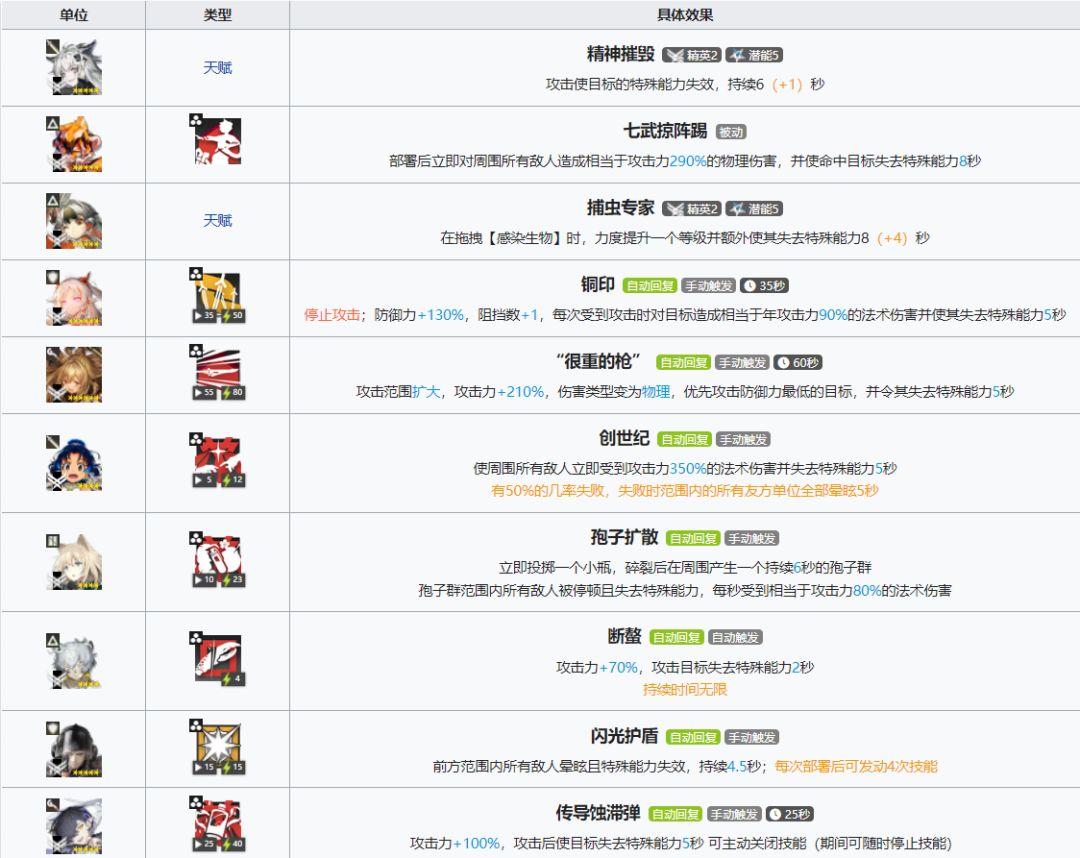Click 自动回复 tag beside 孢子扩散
Viewport: 1080px width, 858px height.
(x=693, y=538)
